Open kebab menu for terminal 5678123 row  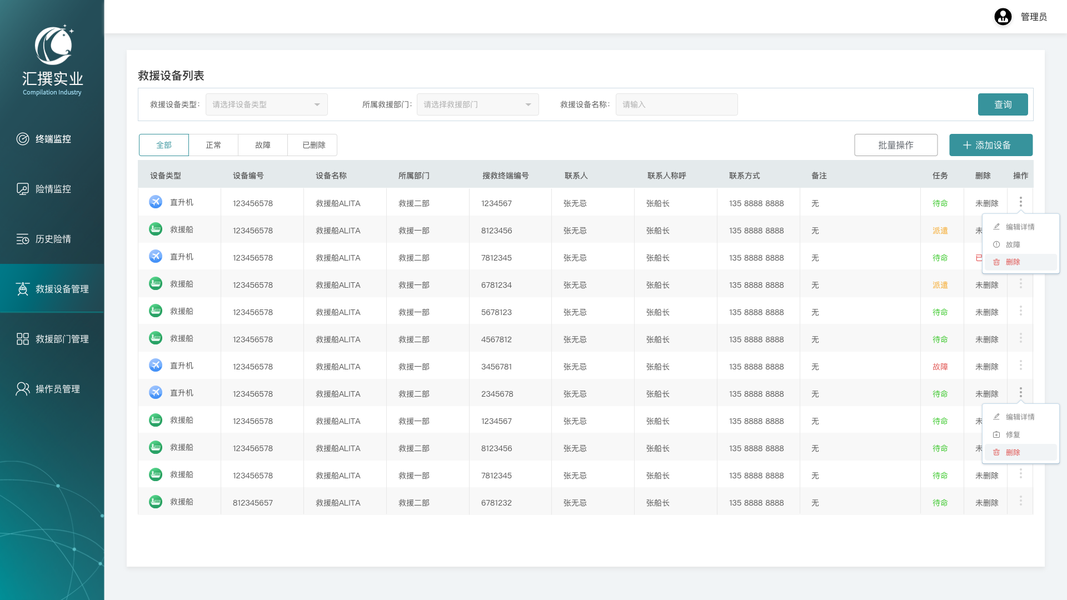(1020, 311)
